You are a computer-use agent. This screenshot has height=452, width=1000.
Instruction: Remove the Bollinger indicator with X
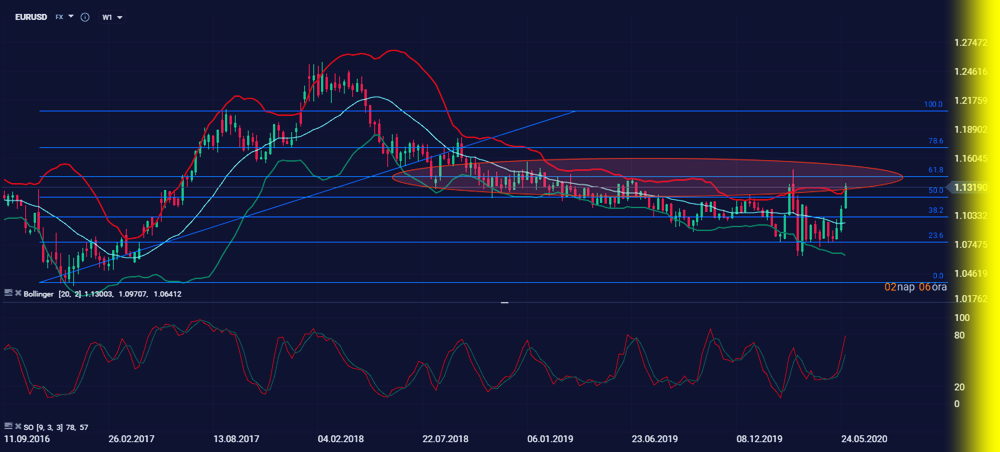[16, 294]
